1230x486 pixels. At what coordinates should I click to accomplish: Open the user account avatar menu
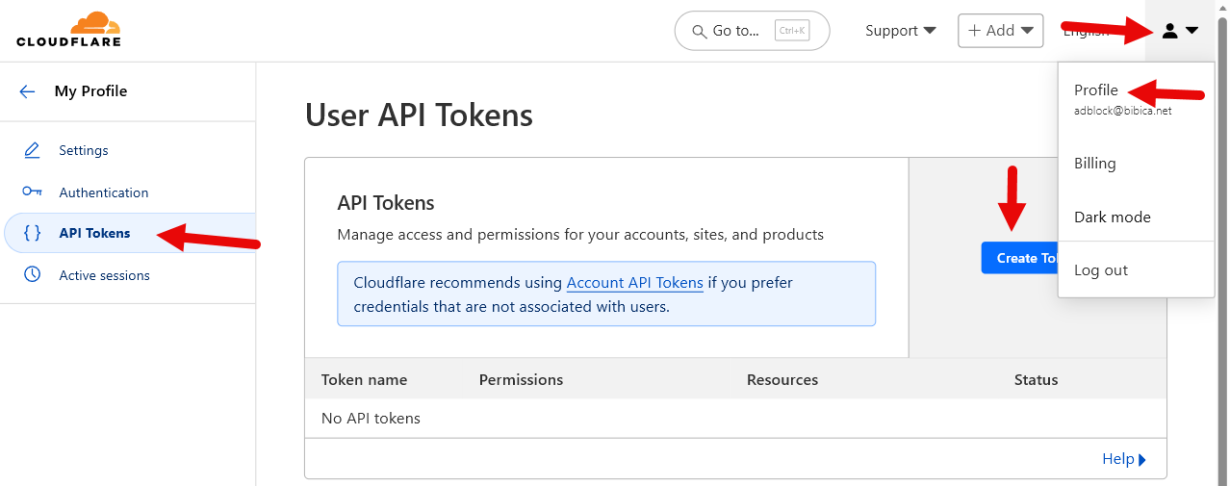pos(1178,31)
